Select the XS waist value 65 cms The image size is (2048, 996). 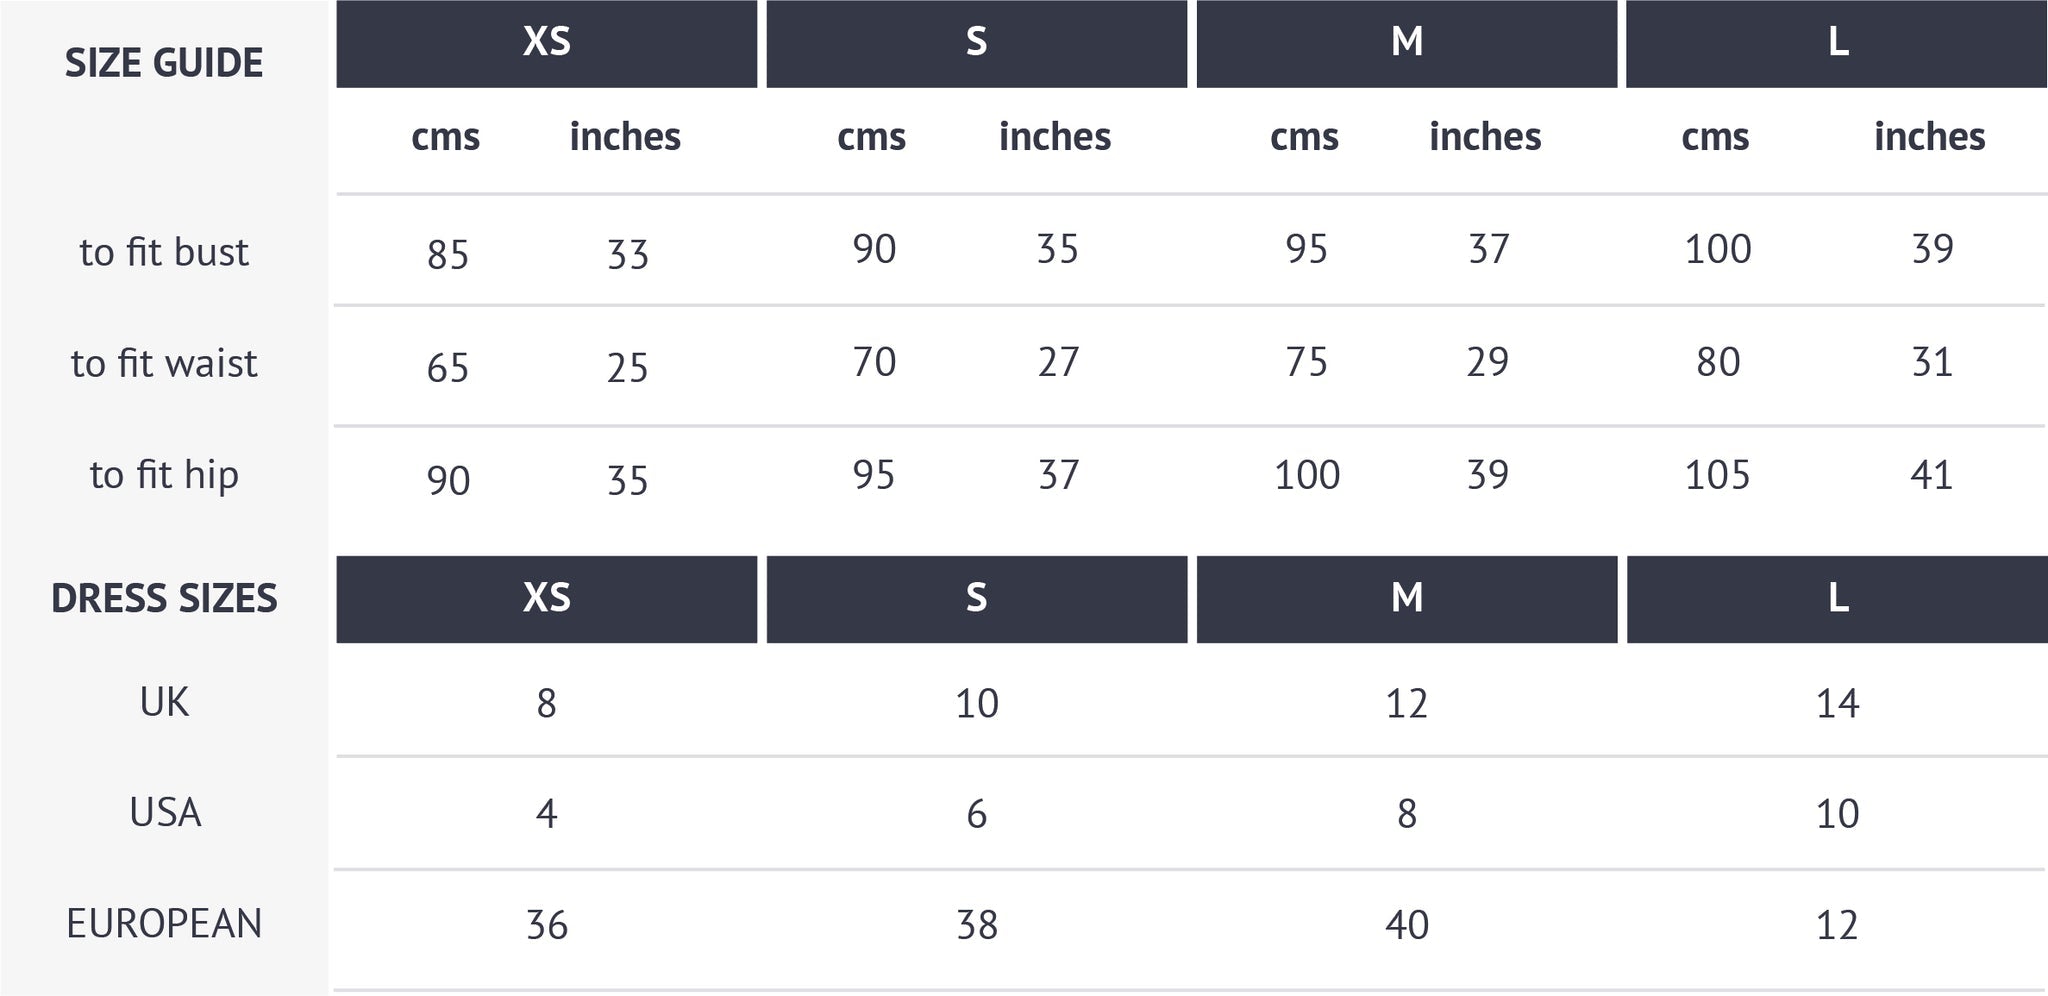[x=448, y=368]
